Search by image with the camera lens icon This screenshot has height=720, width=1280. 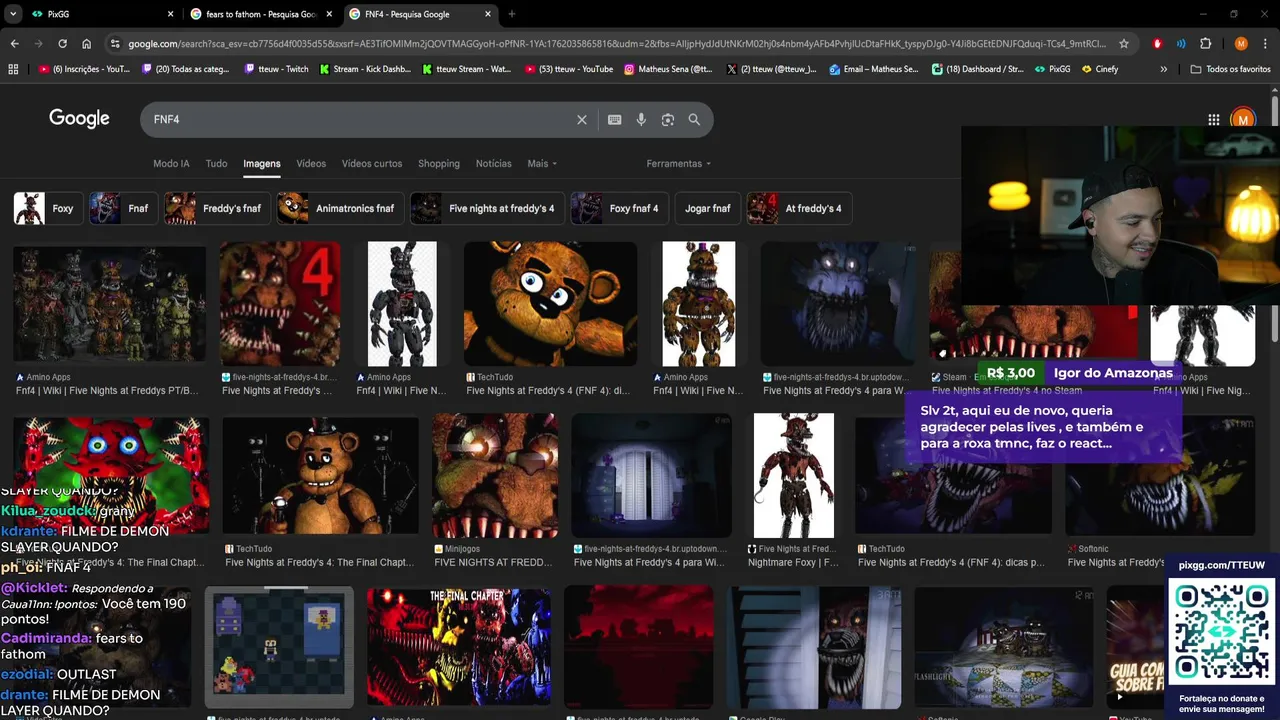click(x=668, y=120)
